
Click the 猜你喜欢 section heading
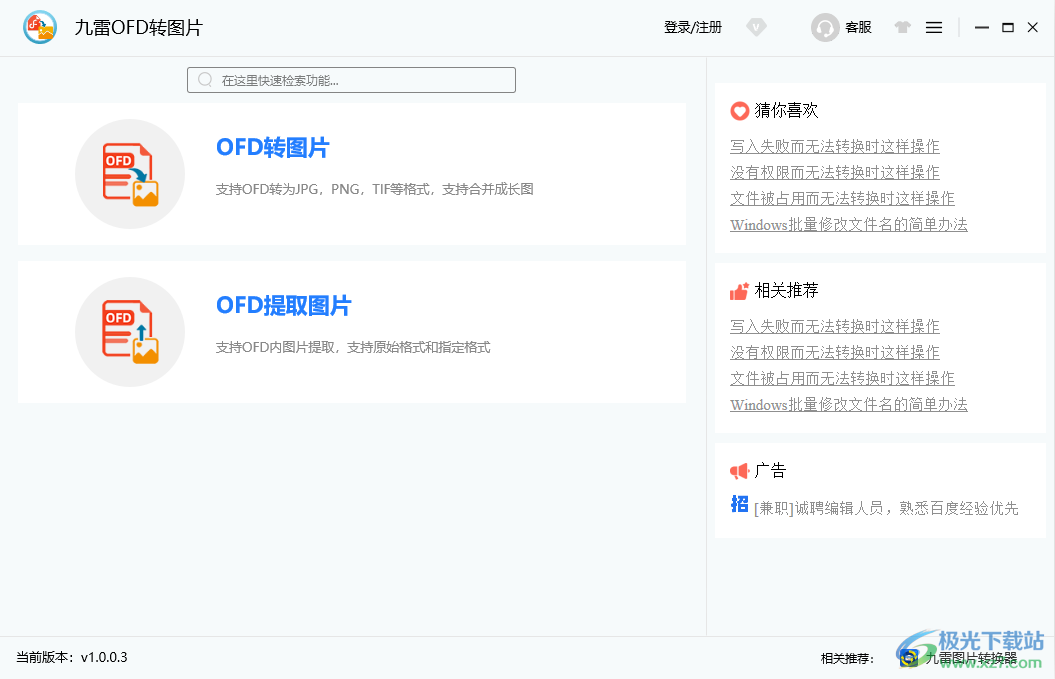(x=786, y=110)
